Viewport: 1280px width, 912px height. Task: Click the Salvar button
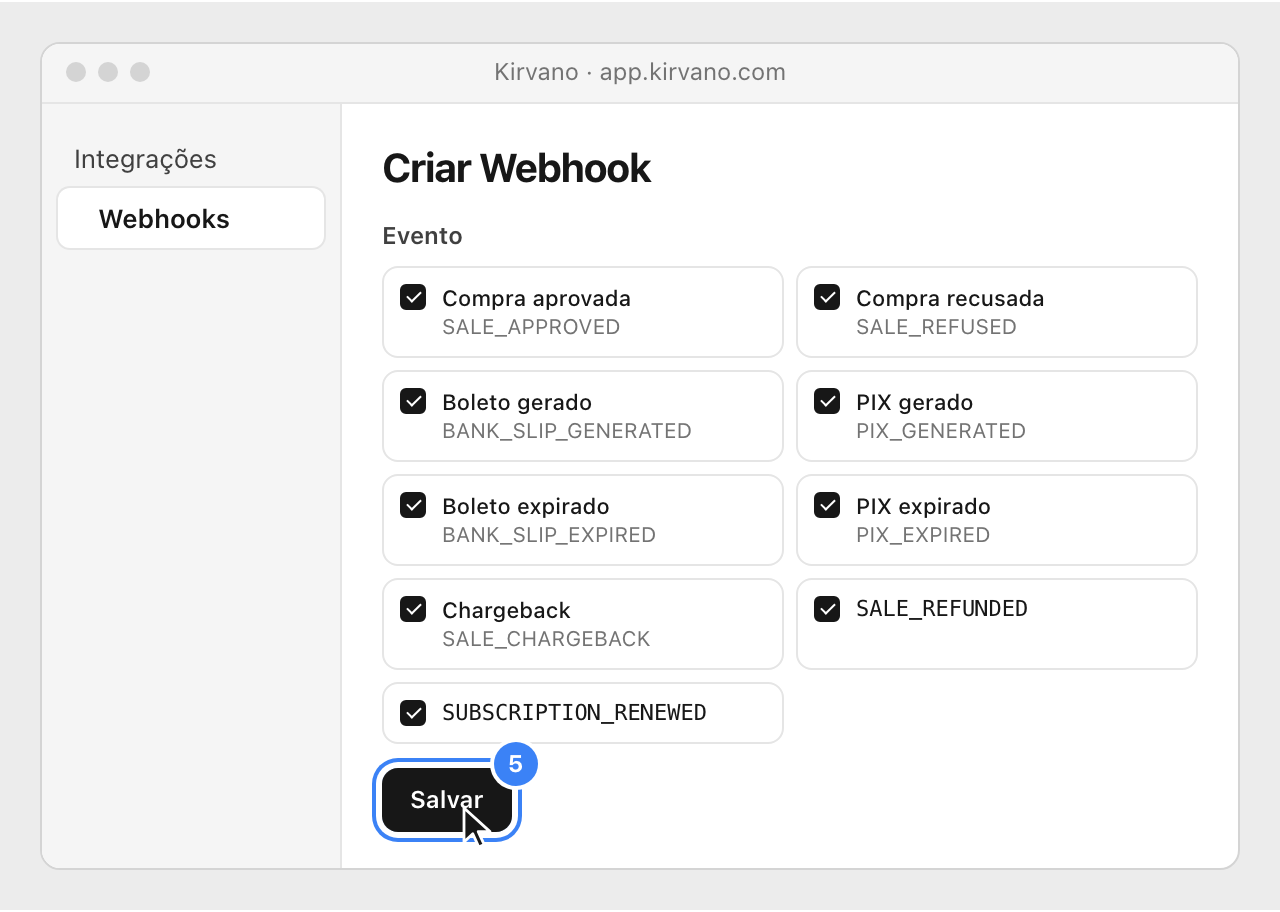pos(447,800)
